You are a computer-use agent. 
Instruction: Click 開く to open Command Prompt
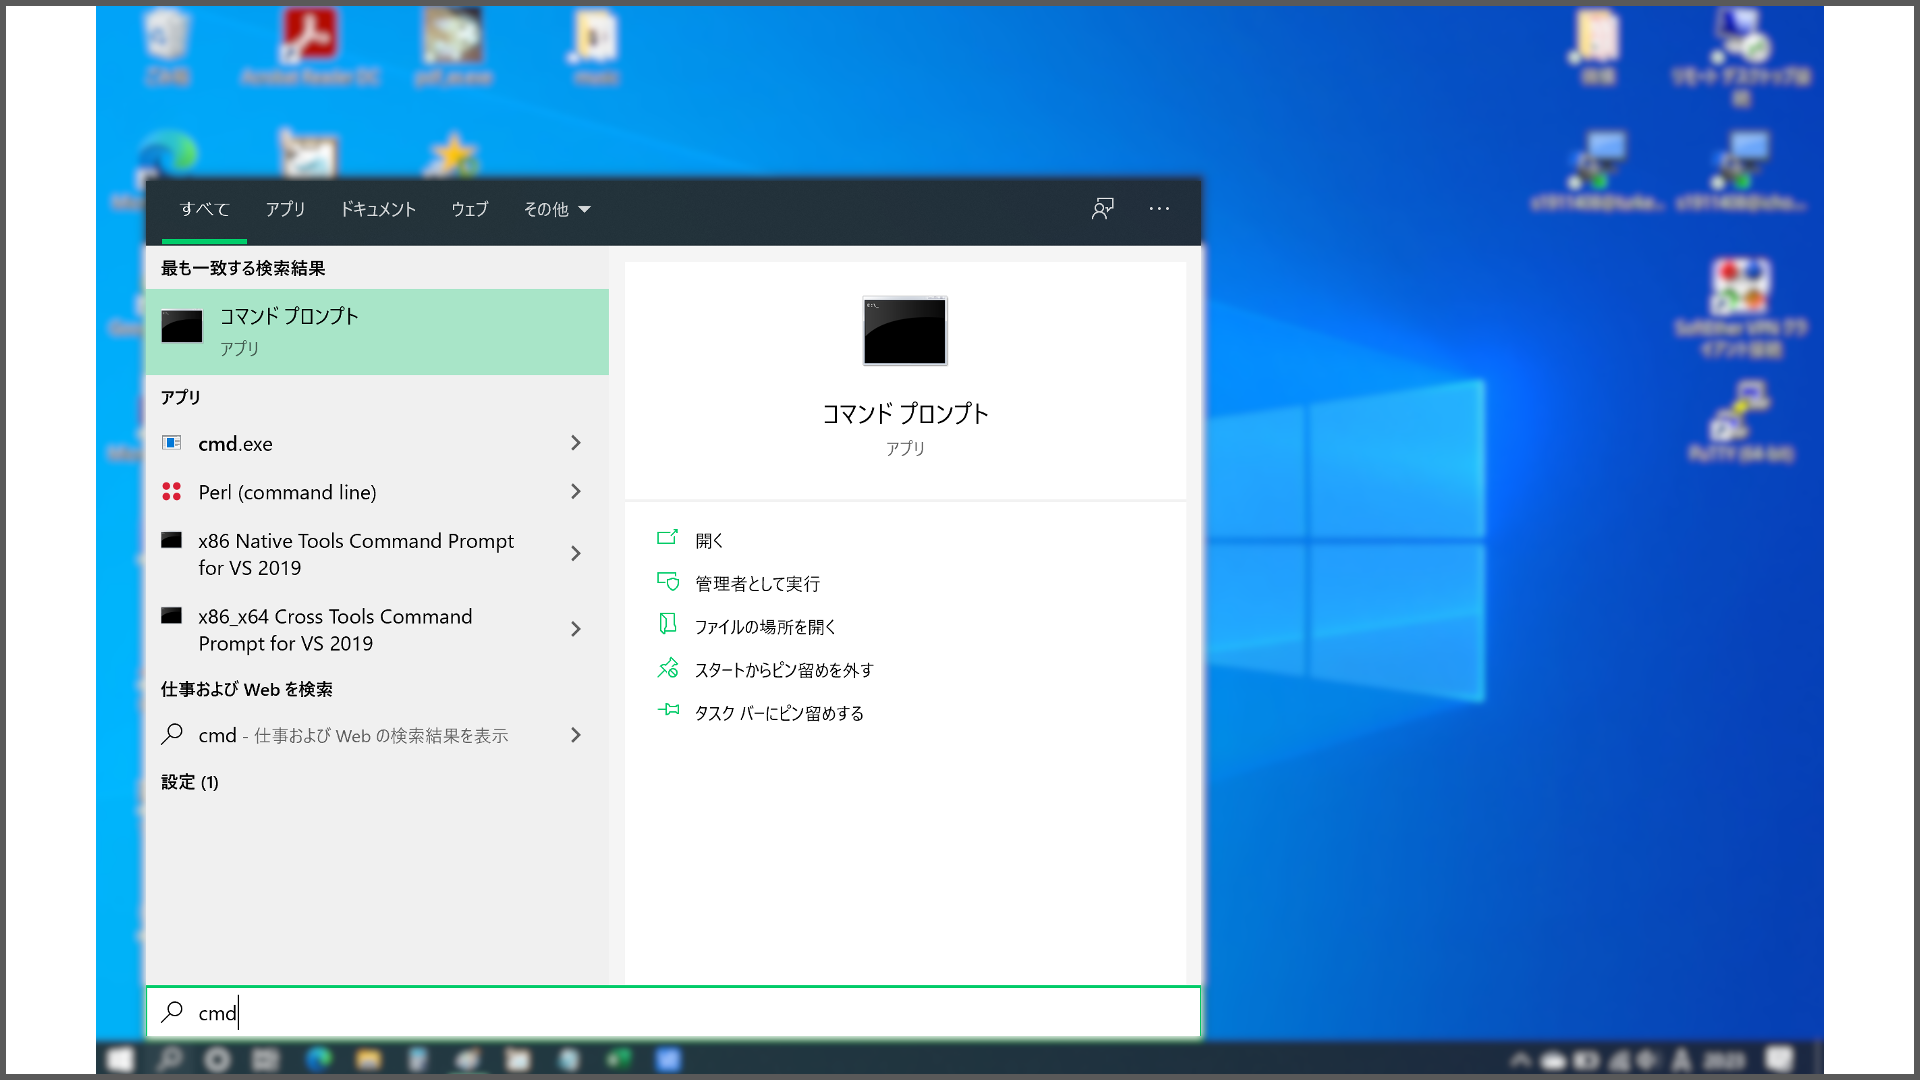click(x=709, y=541)
